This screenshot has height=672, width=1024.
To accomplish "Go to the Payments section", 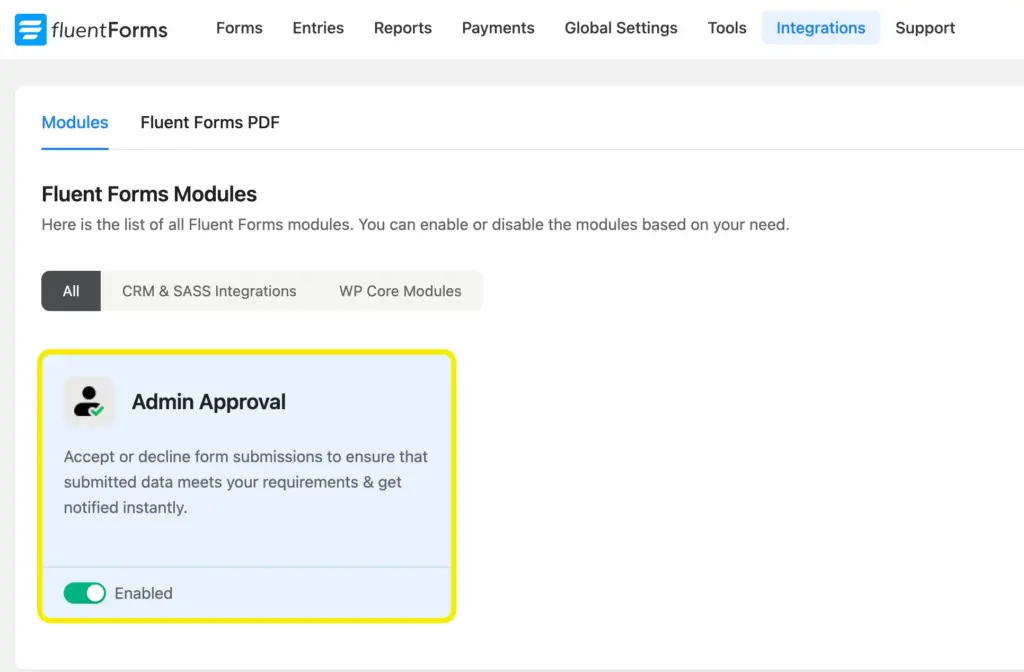I will pyautogui.click(x=497, y=28).
